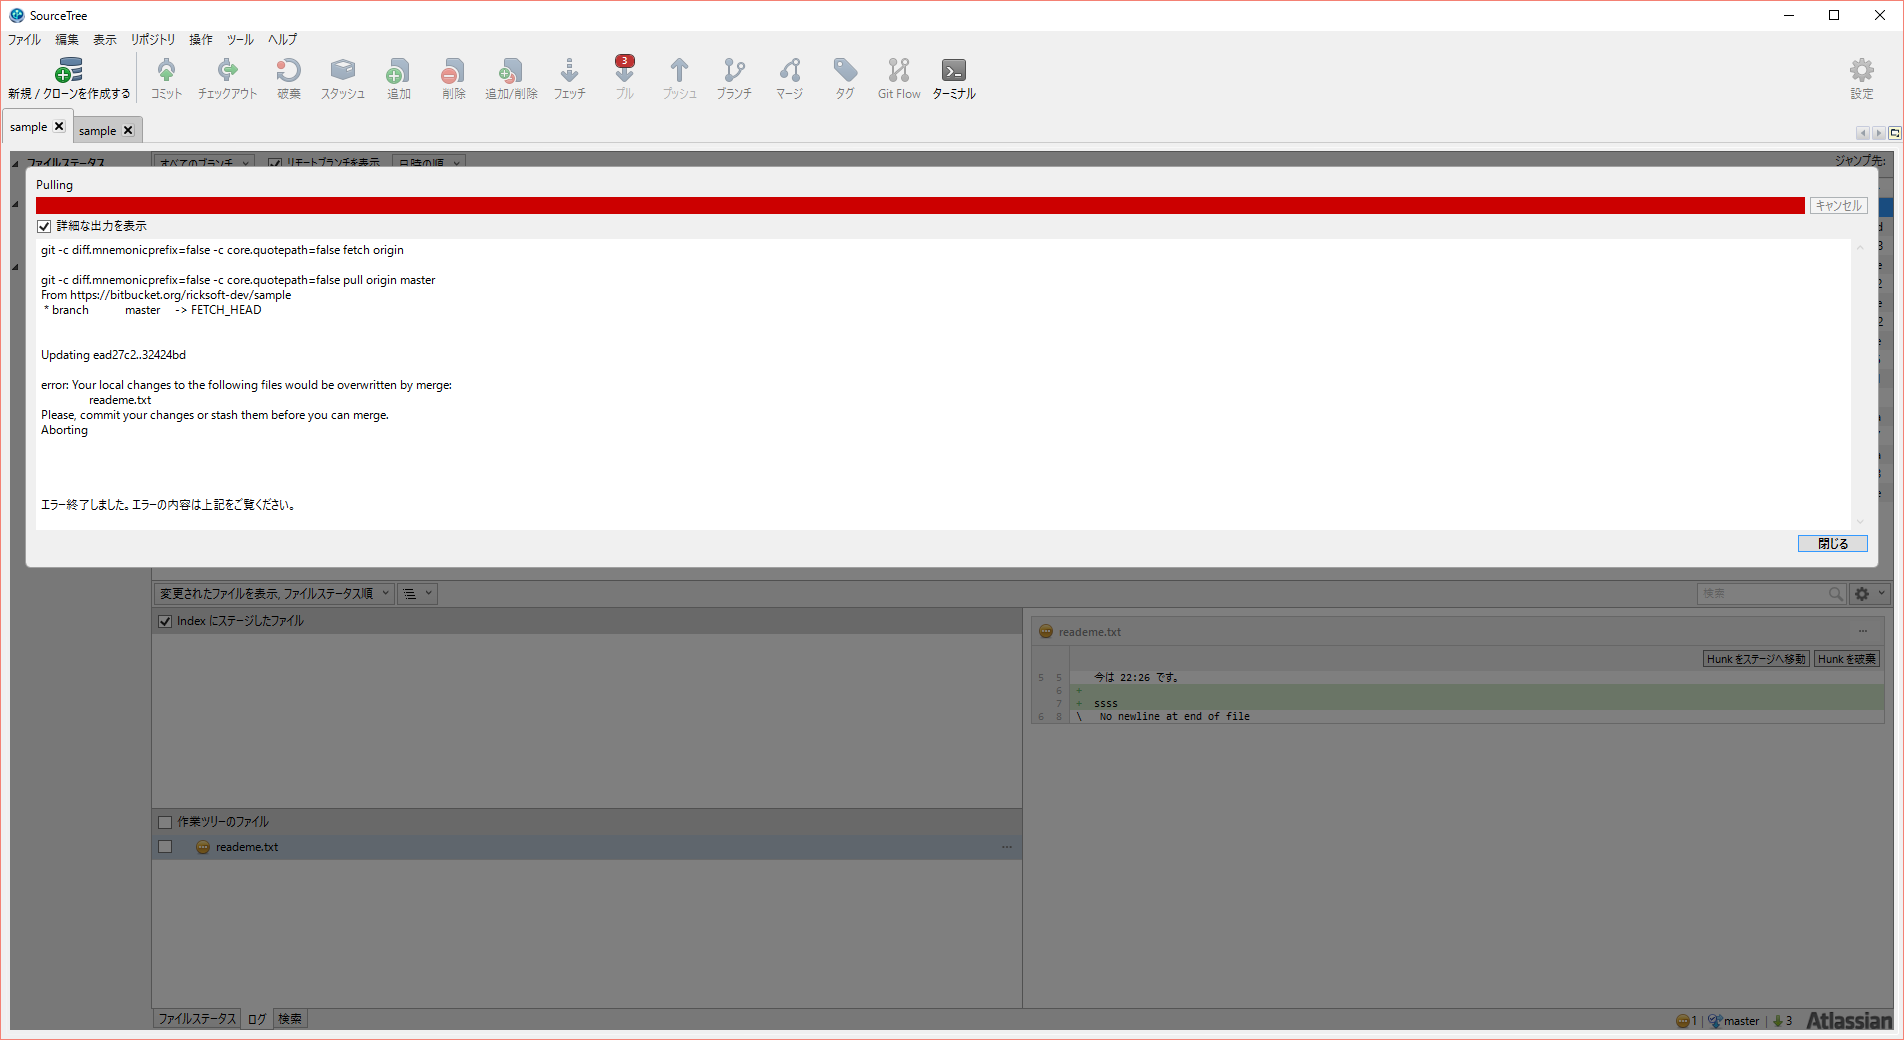Switch to the second sample tab
Viewport: 1904px width, 1040px height.
click(x=98, y=131)
